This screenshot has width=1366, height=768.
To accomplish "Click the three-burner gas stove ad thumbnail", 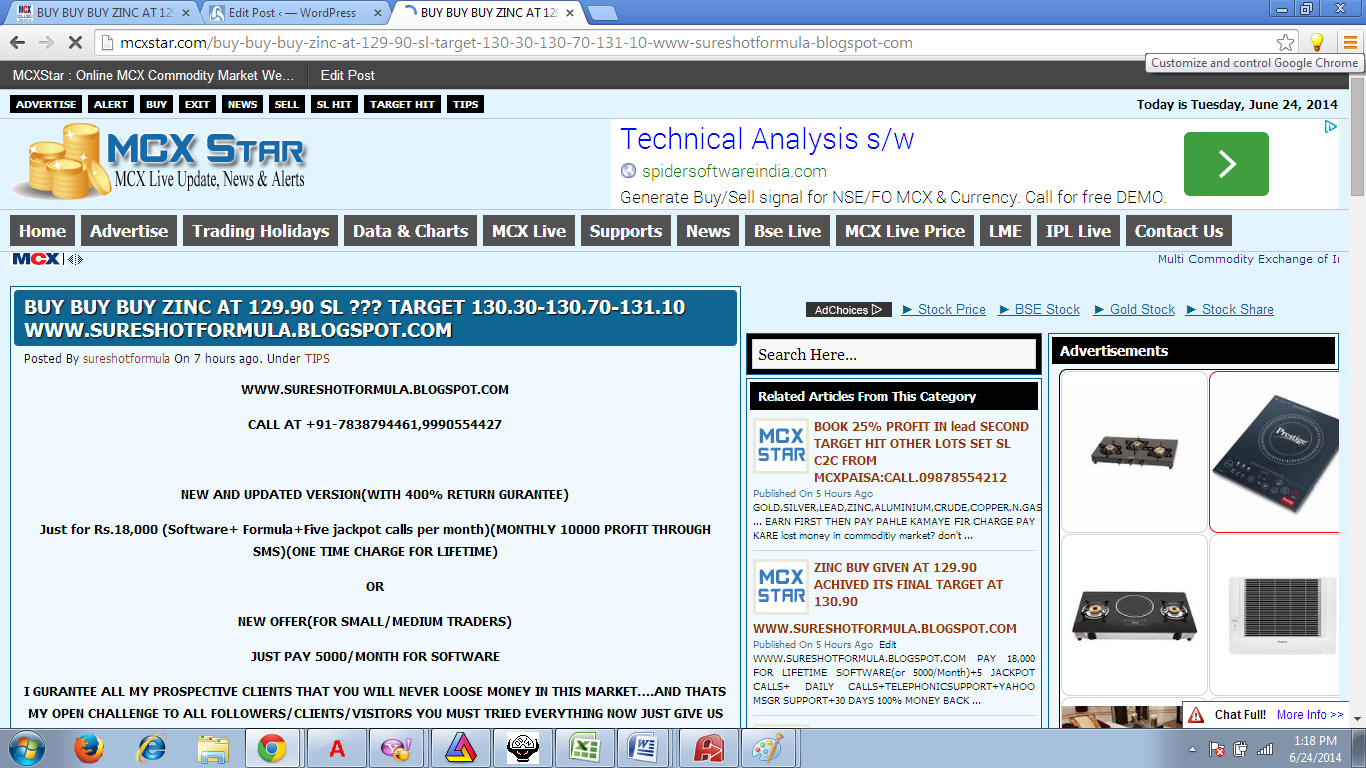I will [1134, 452].
